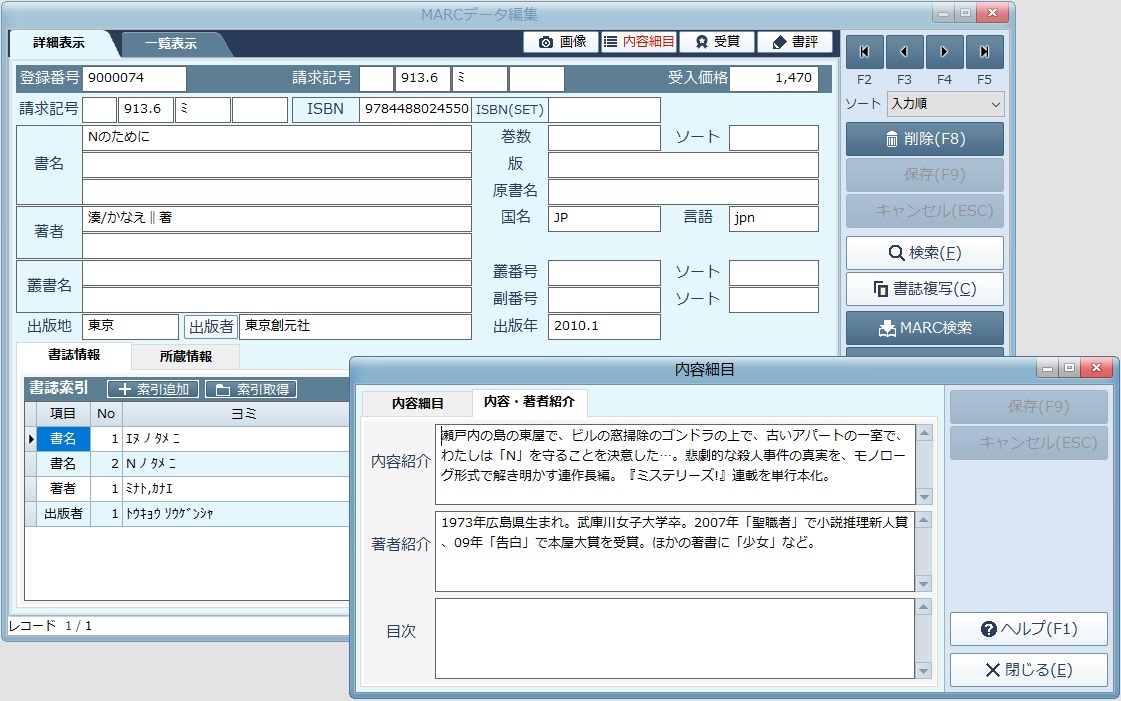Viewport: 1121px width, 701px height.
Task: Open the ソート 入力順 dropdown
Action: coord(946,104)
